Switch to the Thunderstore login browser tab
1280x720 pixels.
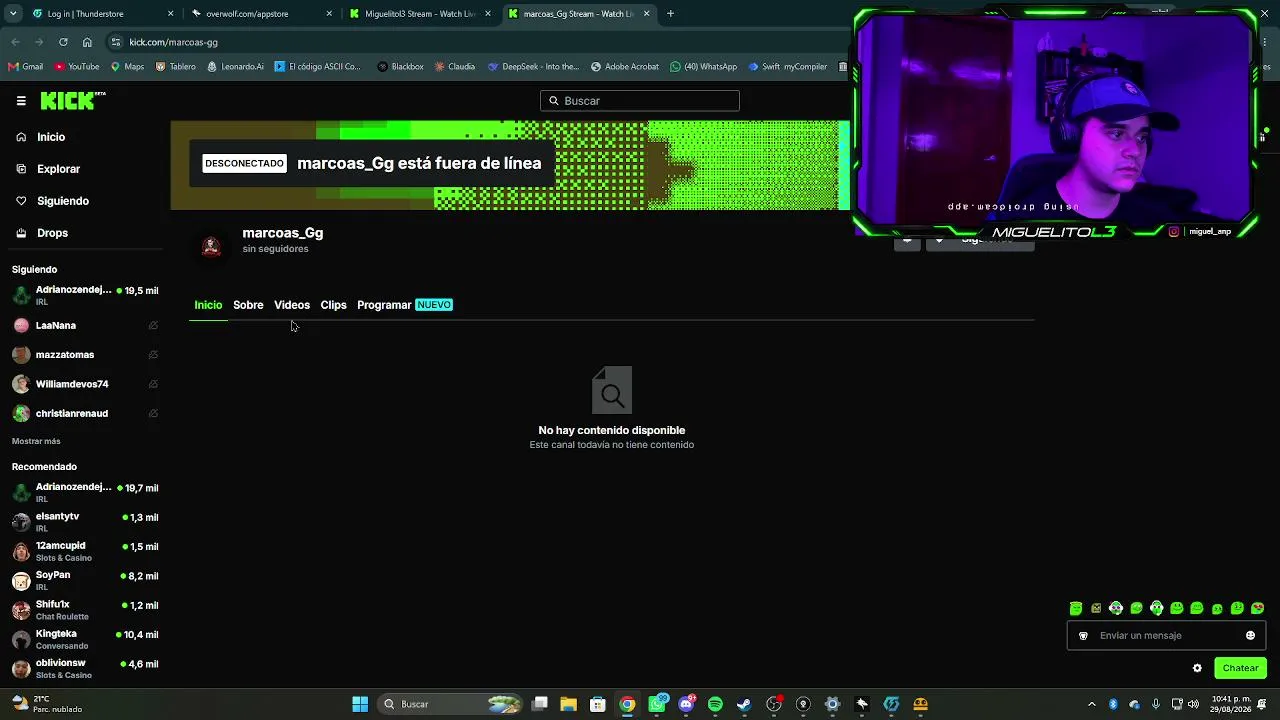point(102,14)
